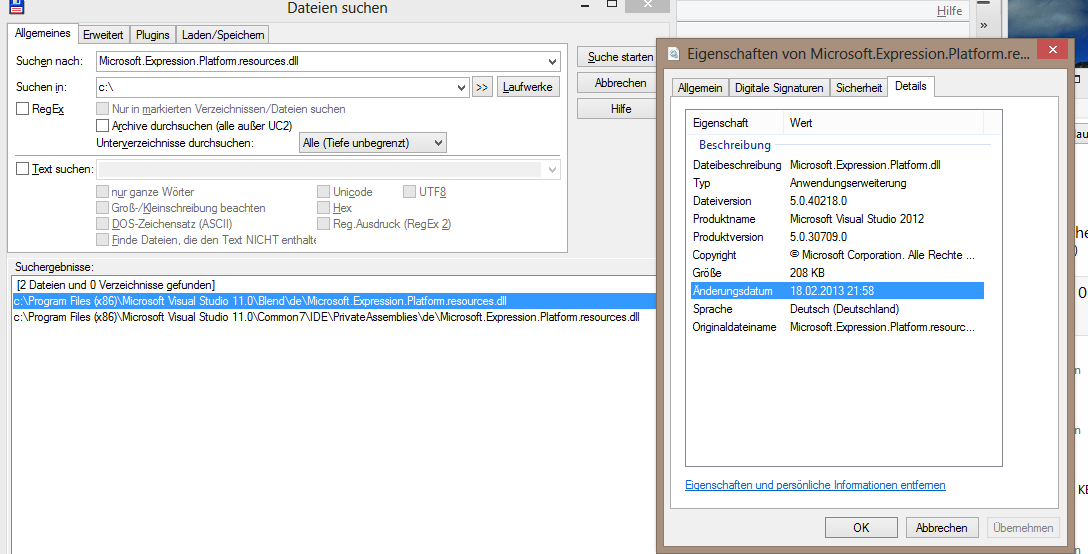Toggle the RegEx checkbox
Viewport: 1088px width, 554px height.
pos(22,108)
